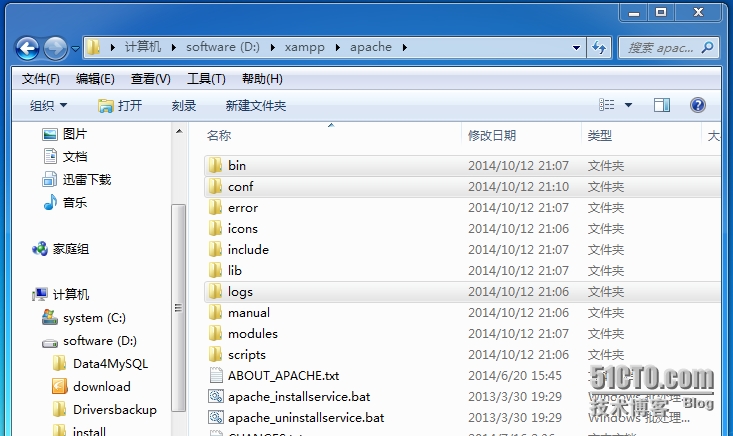Select the modules folder icon

[x=215, y=334]
